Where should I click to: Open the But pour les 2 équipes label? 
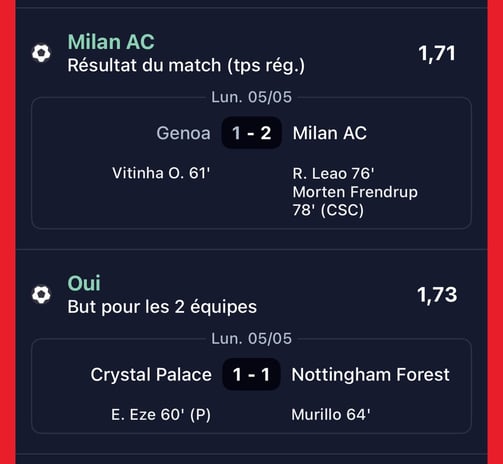pos(162,307)
